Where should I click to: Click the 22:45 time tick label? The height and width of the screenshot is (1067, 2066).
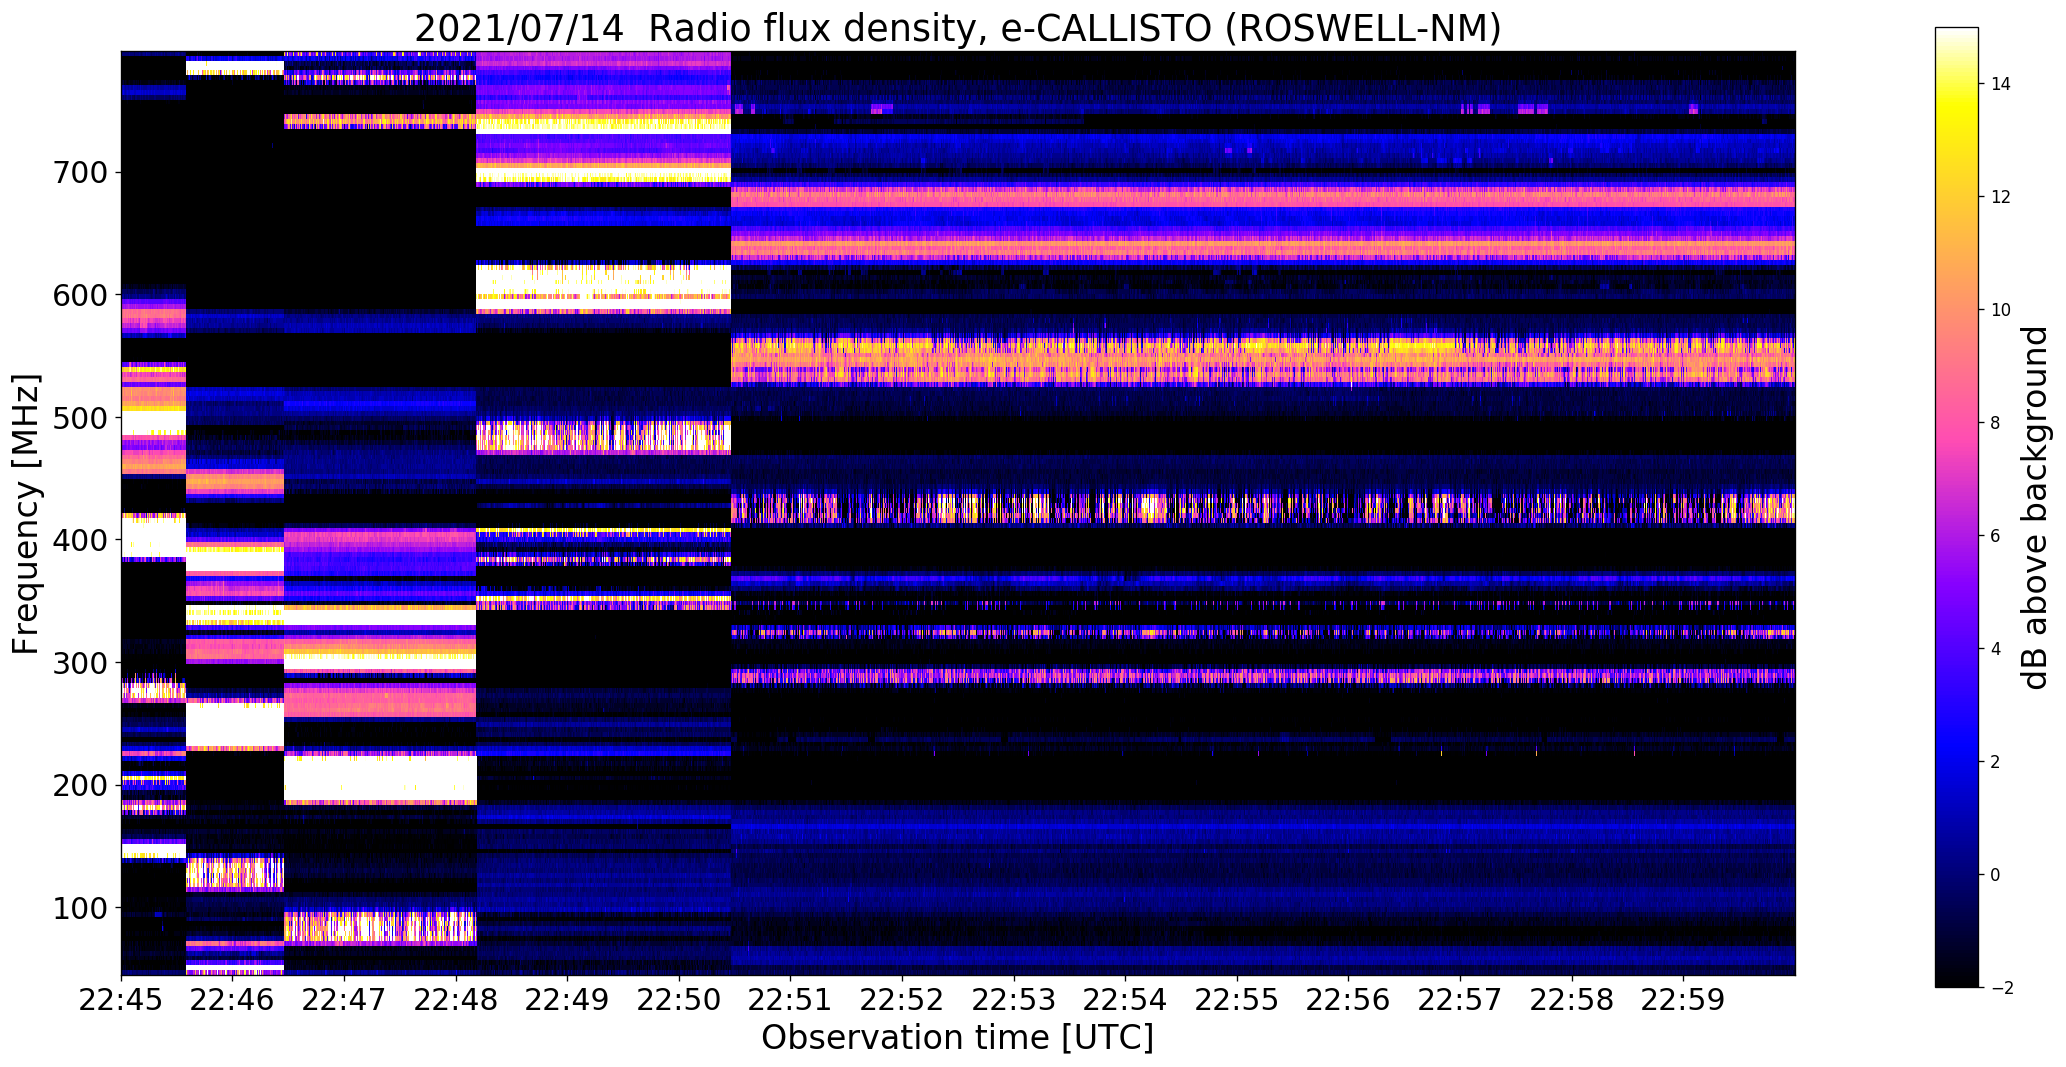point(121,1000)
